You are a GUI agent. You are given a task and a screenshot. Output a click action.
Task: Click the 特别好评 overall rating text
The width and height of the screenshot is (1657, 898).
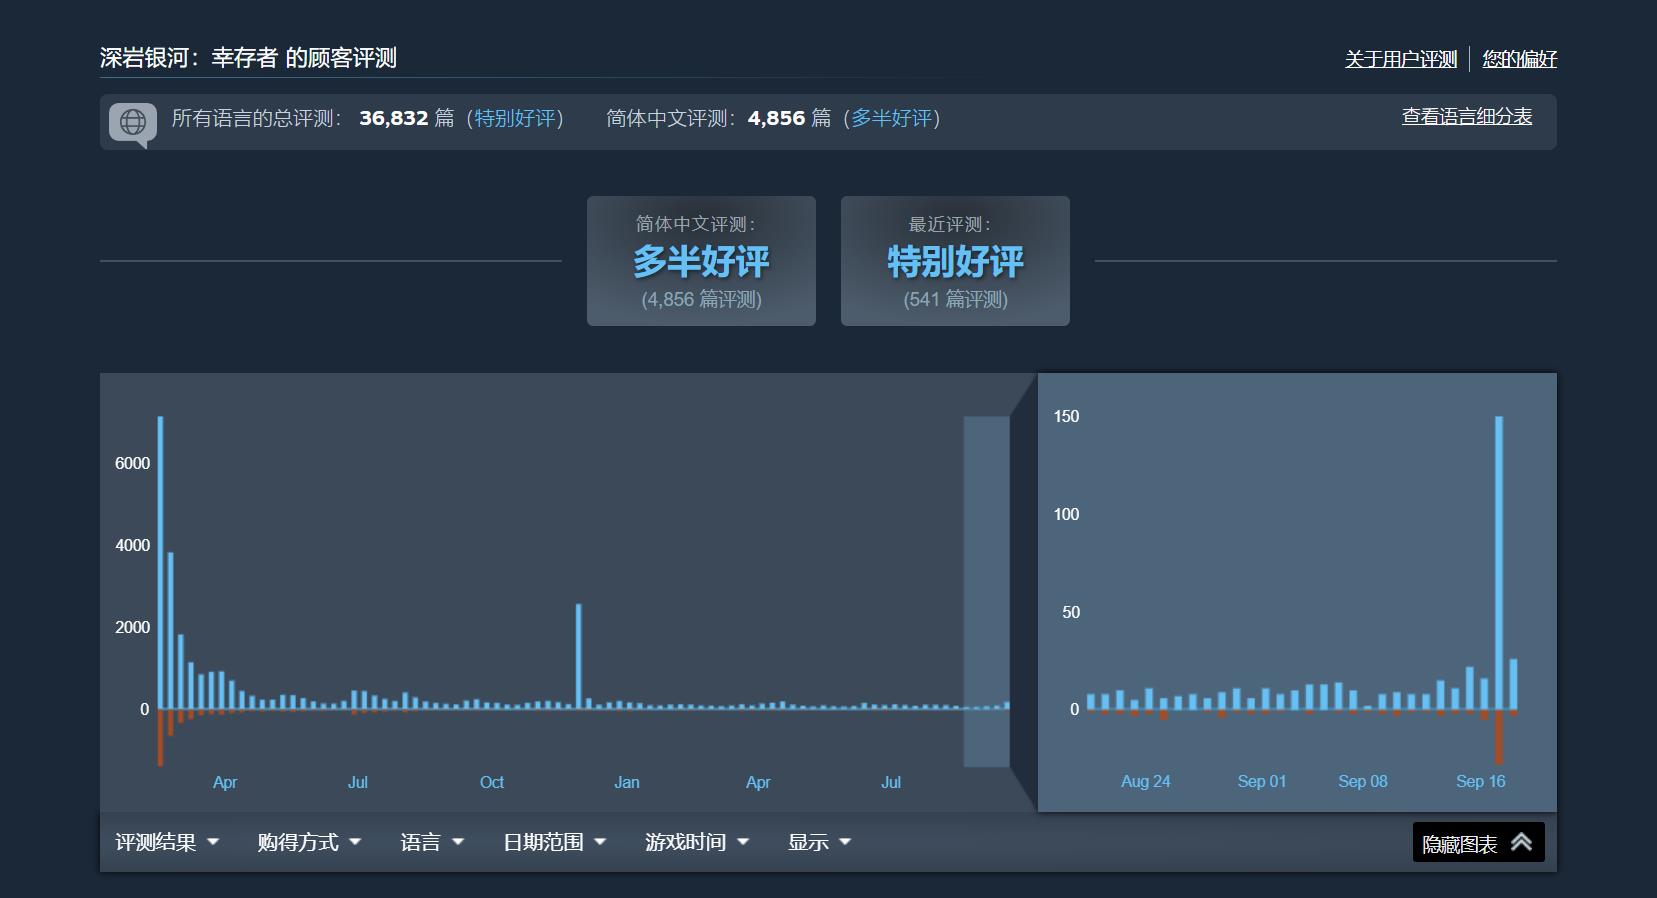point(514,118)
